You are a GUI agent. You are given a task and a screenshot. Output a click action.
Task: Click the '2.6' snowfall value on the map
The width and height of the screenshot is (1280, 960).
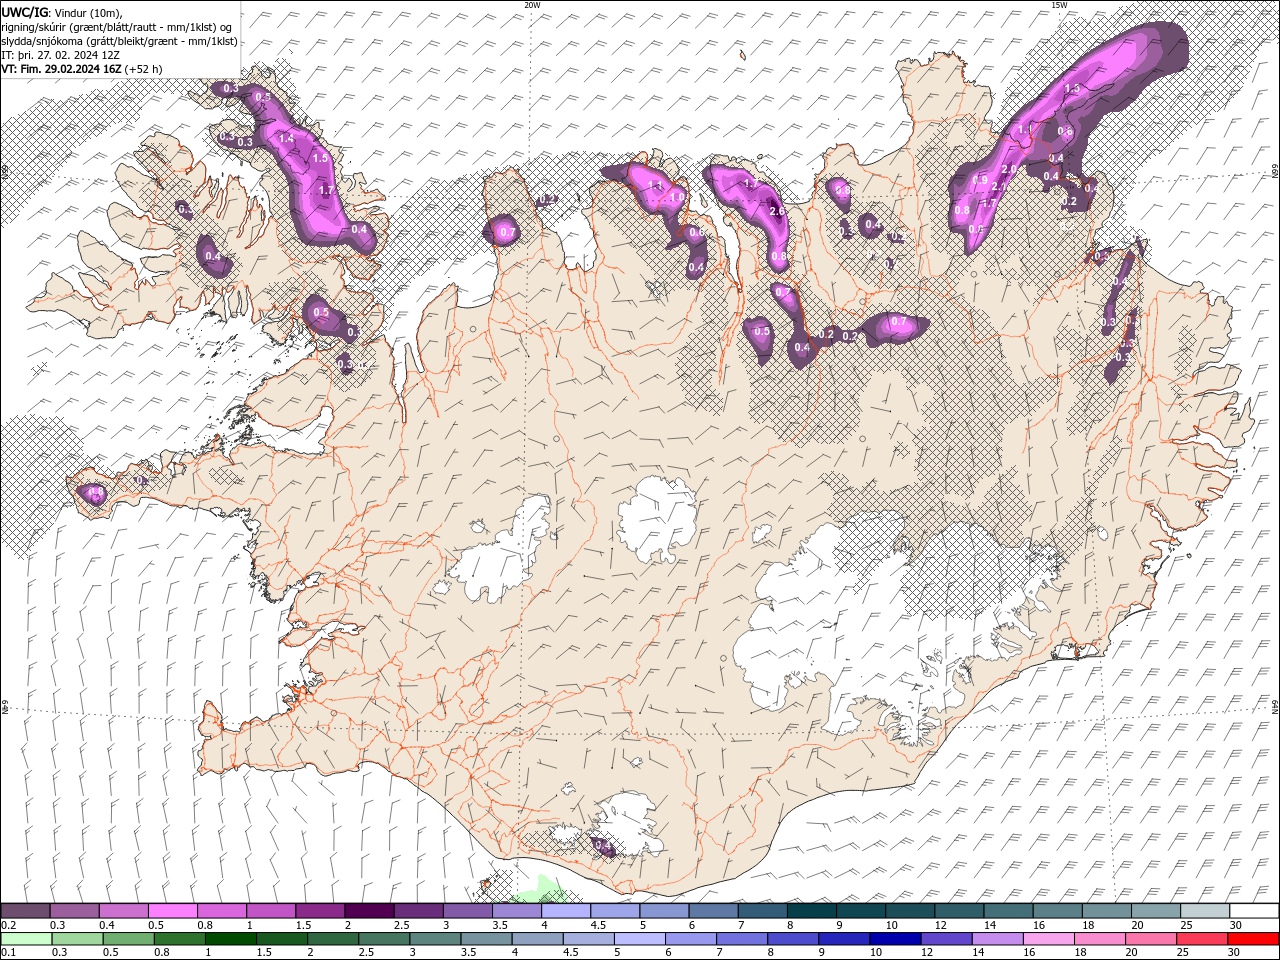coord(776,211)
